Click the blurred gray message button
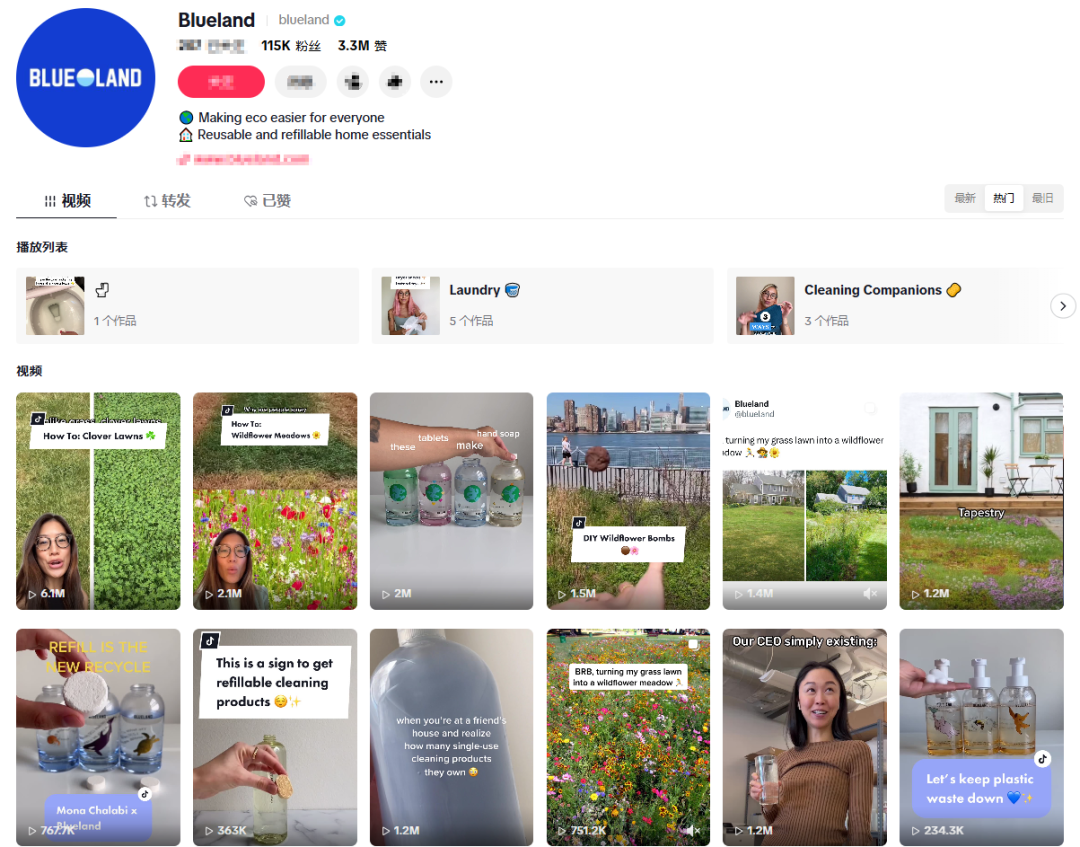The image size is (1080, 847). [x=300, y=82]
